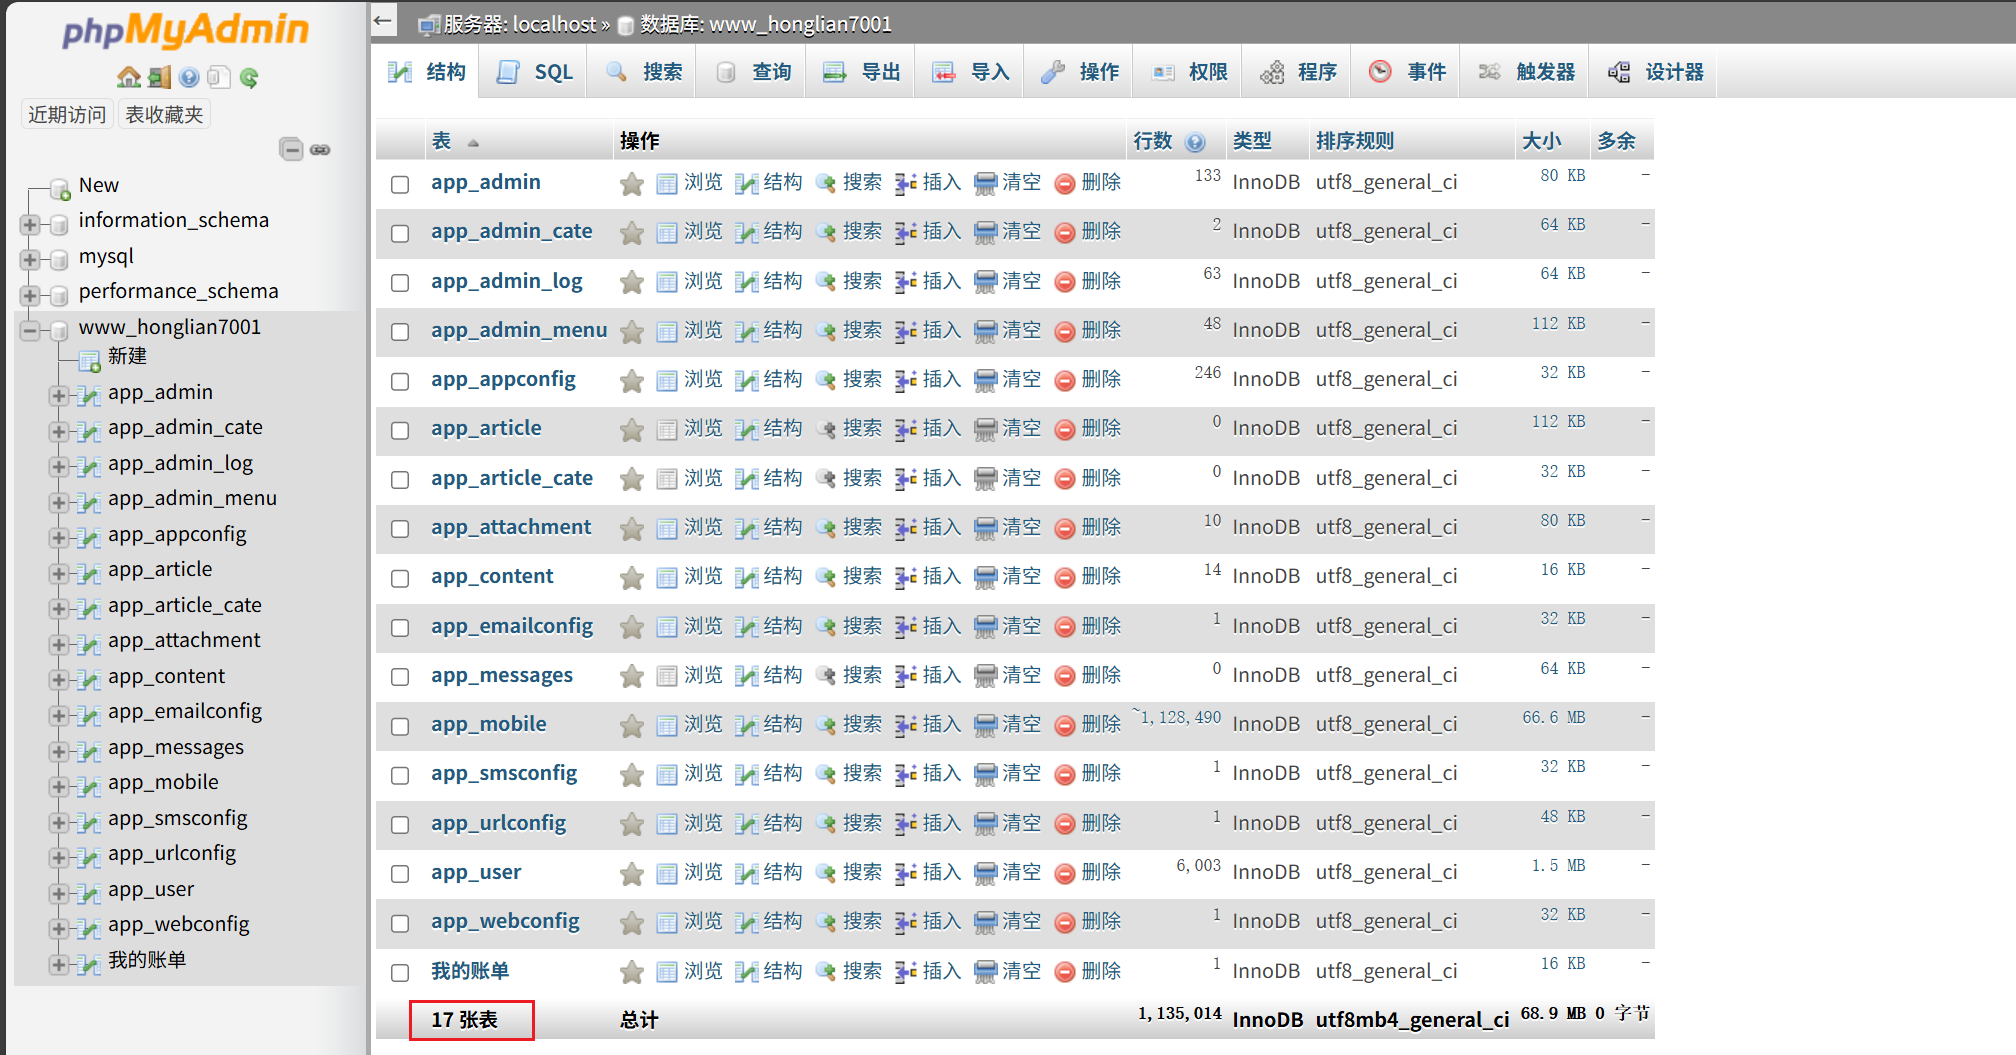The width and height of the screenshot is (2016, 1055).
Task: Collapse the www_honglian7001 database tree
Action: coord(30,330)
